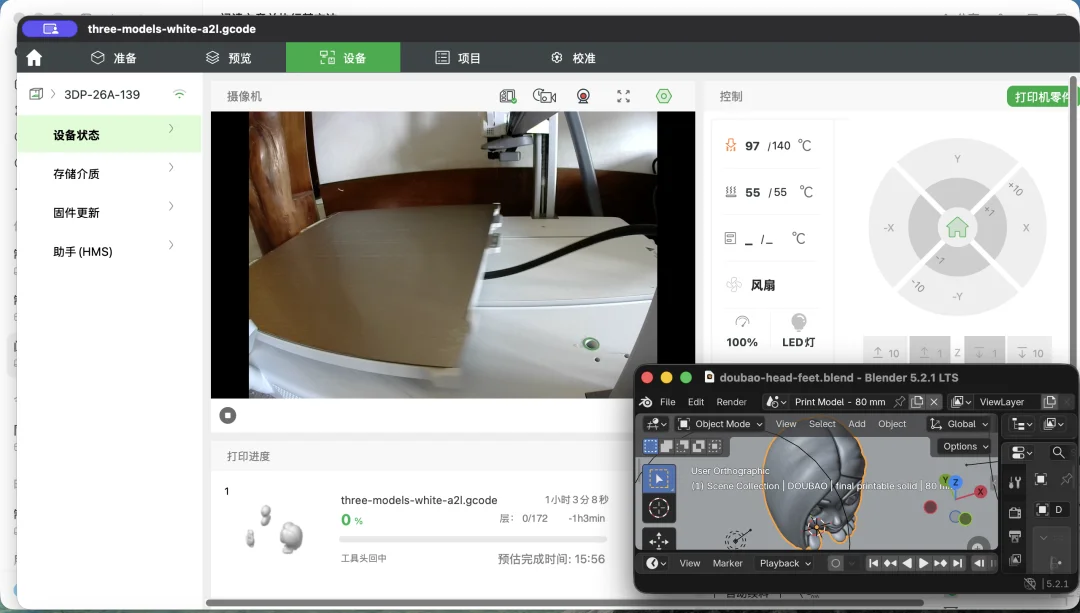The height and width of the screenshot is (613, 1080).
Task: Click the print progress bar
Action: [473, 539]
